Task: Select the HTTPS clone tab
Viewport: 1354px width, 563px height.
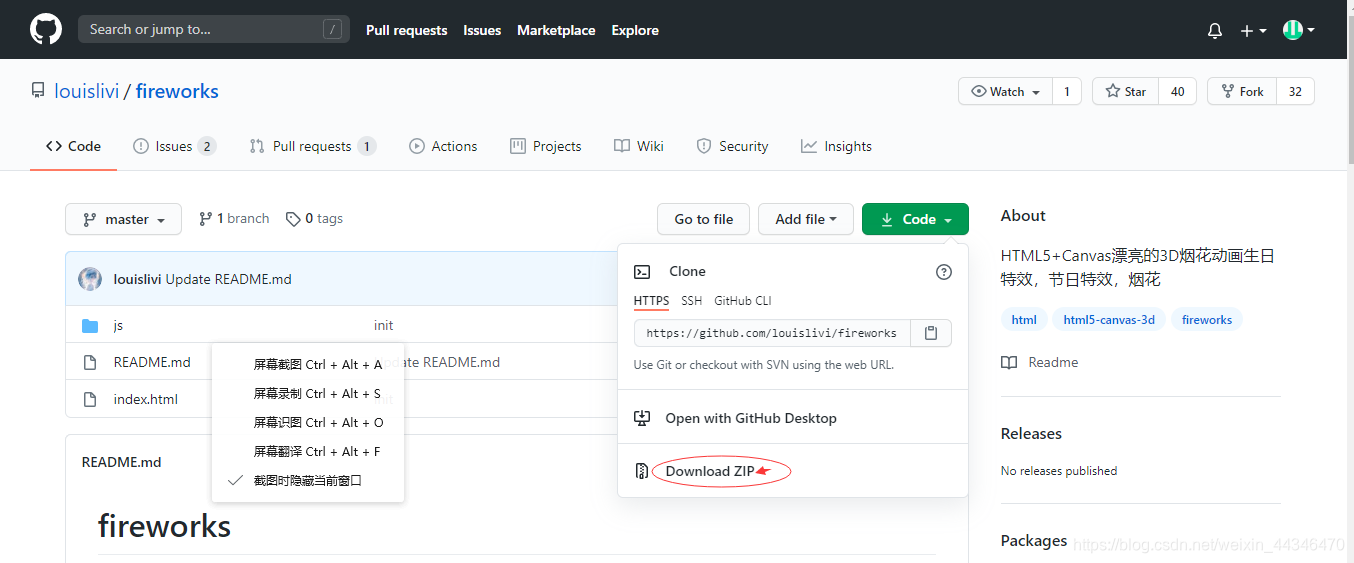Action: (651, 301)
